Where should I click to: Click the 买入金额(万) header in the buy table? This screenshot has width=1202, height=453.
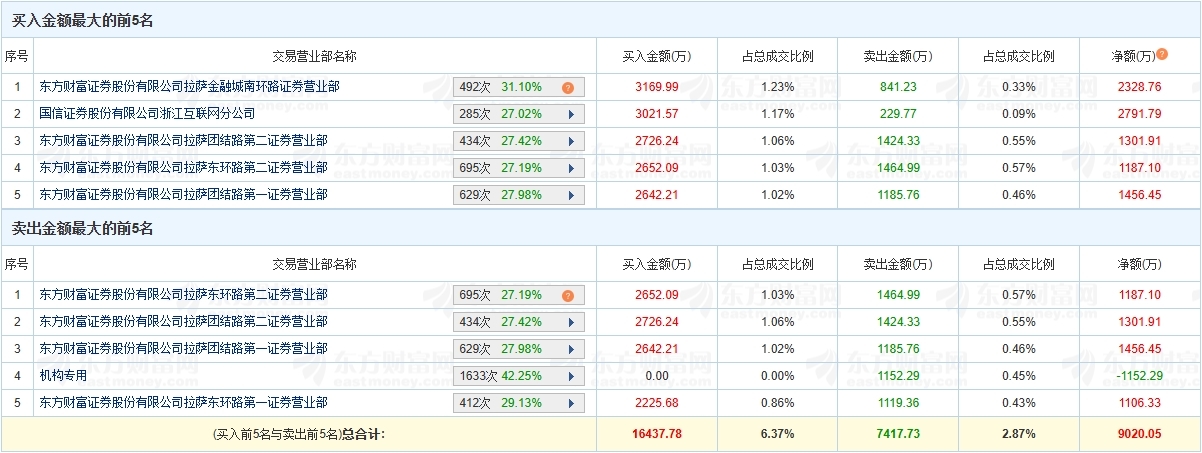pos(657,56)
